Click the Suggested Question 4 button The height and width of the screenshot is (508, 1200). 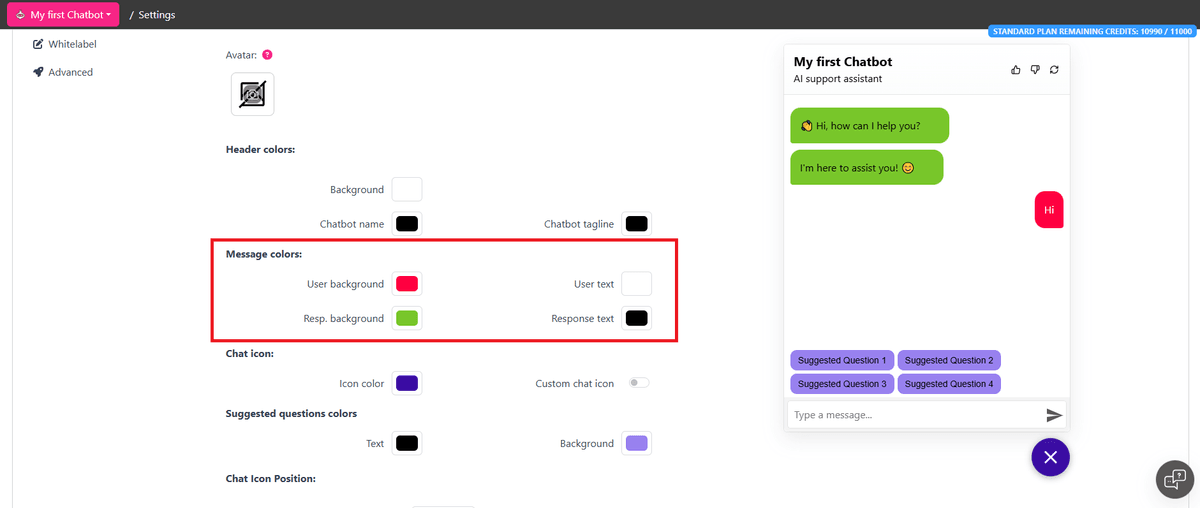point(949,384)
